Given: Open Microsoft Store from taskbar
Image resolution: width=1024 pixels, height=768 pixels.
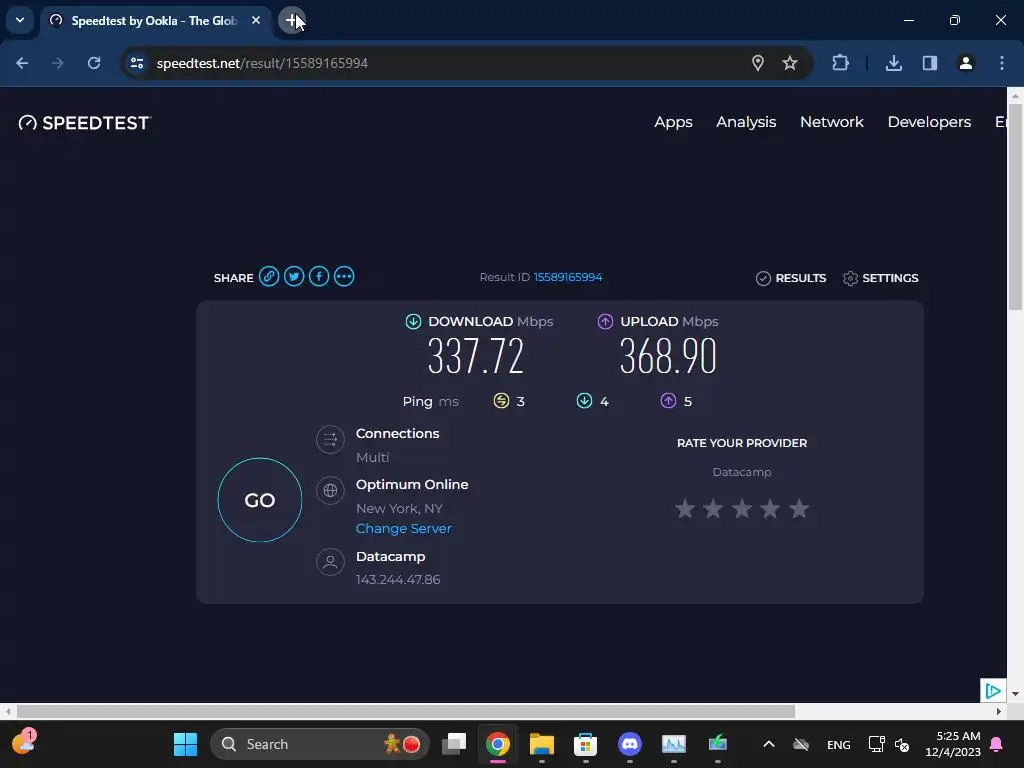Looking at the screenshot, I should click(585, 744).
